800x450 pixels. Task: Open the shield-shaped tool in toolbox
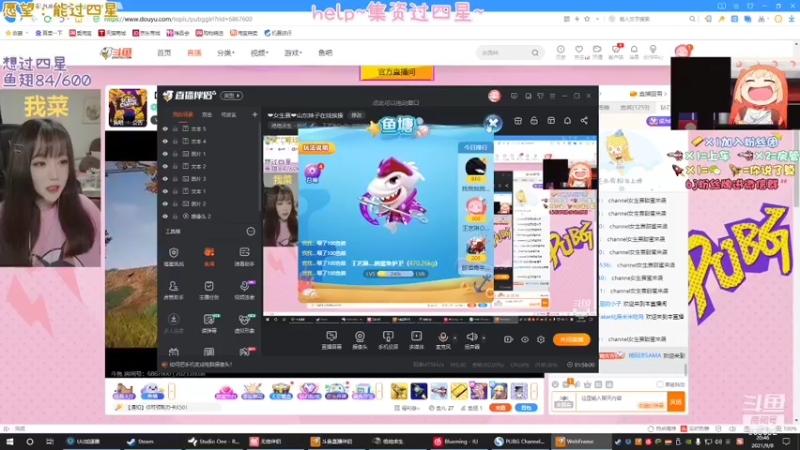click(x=173, y=256)
